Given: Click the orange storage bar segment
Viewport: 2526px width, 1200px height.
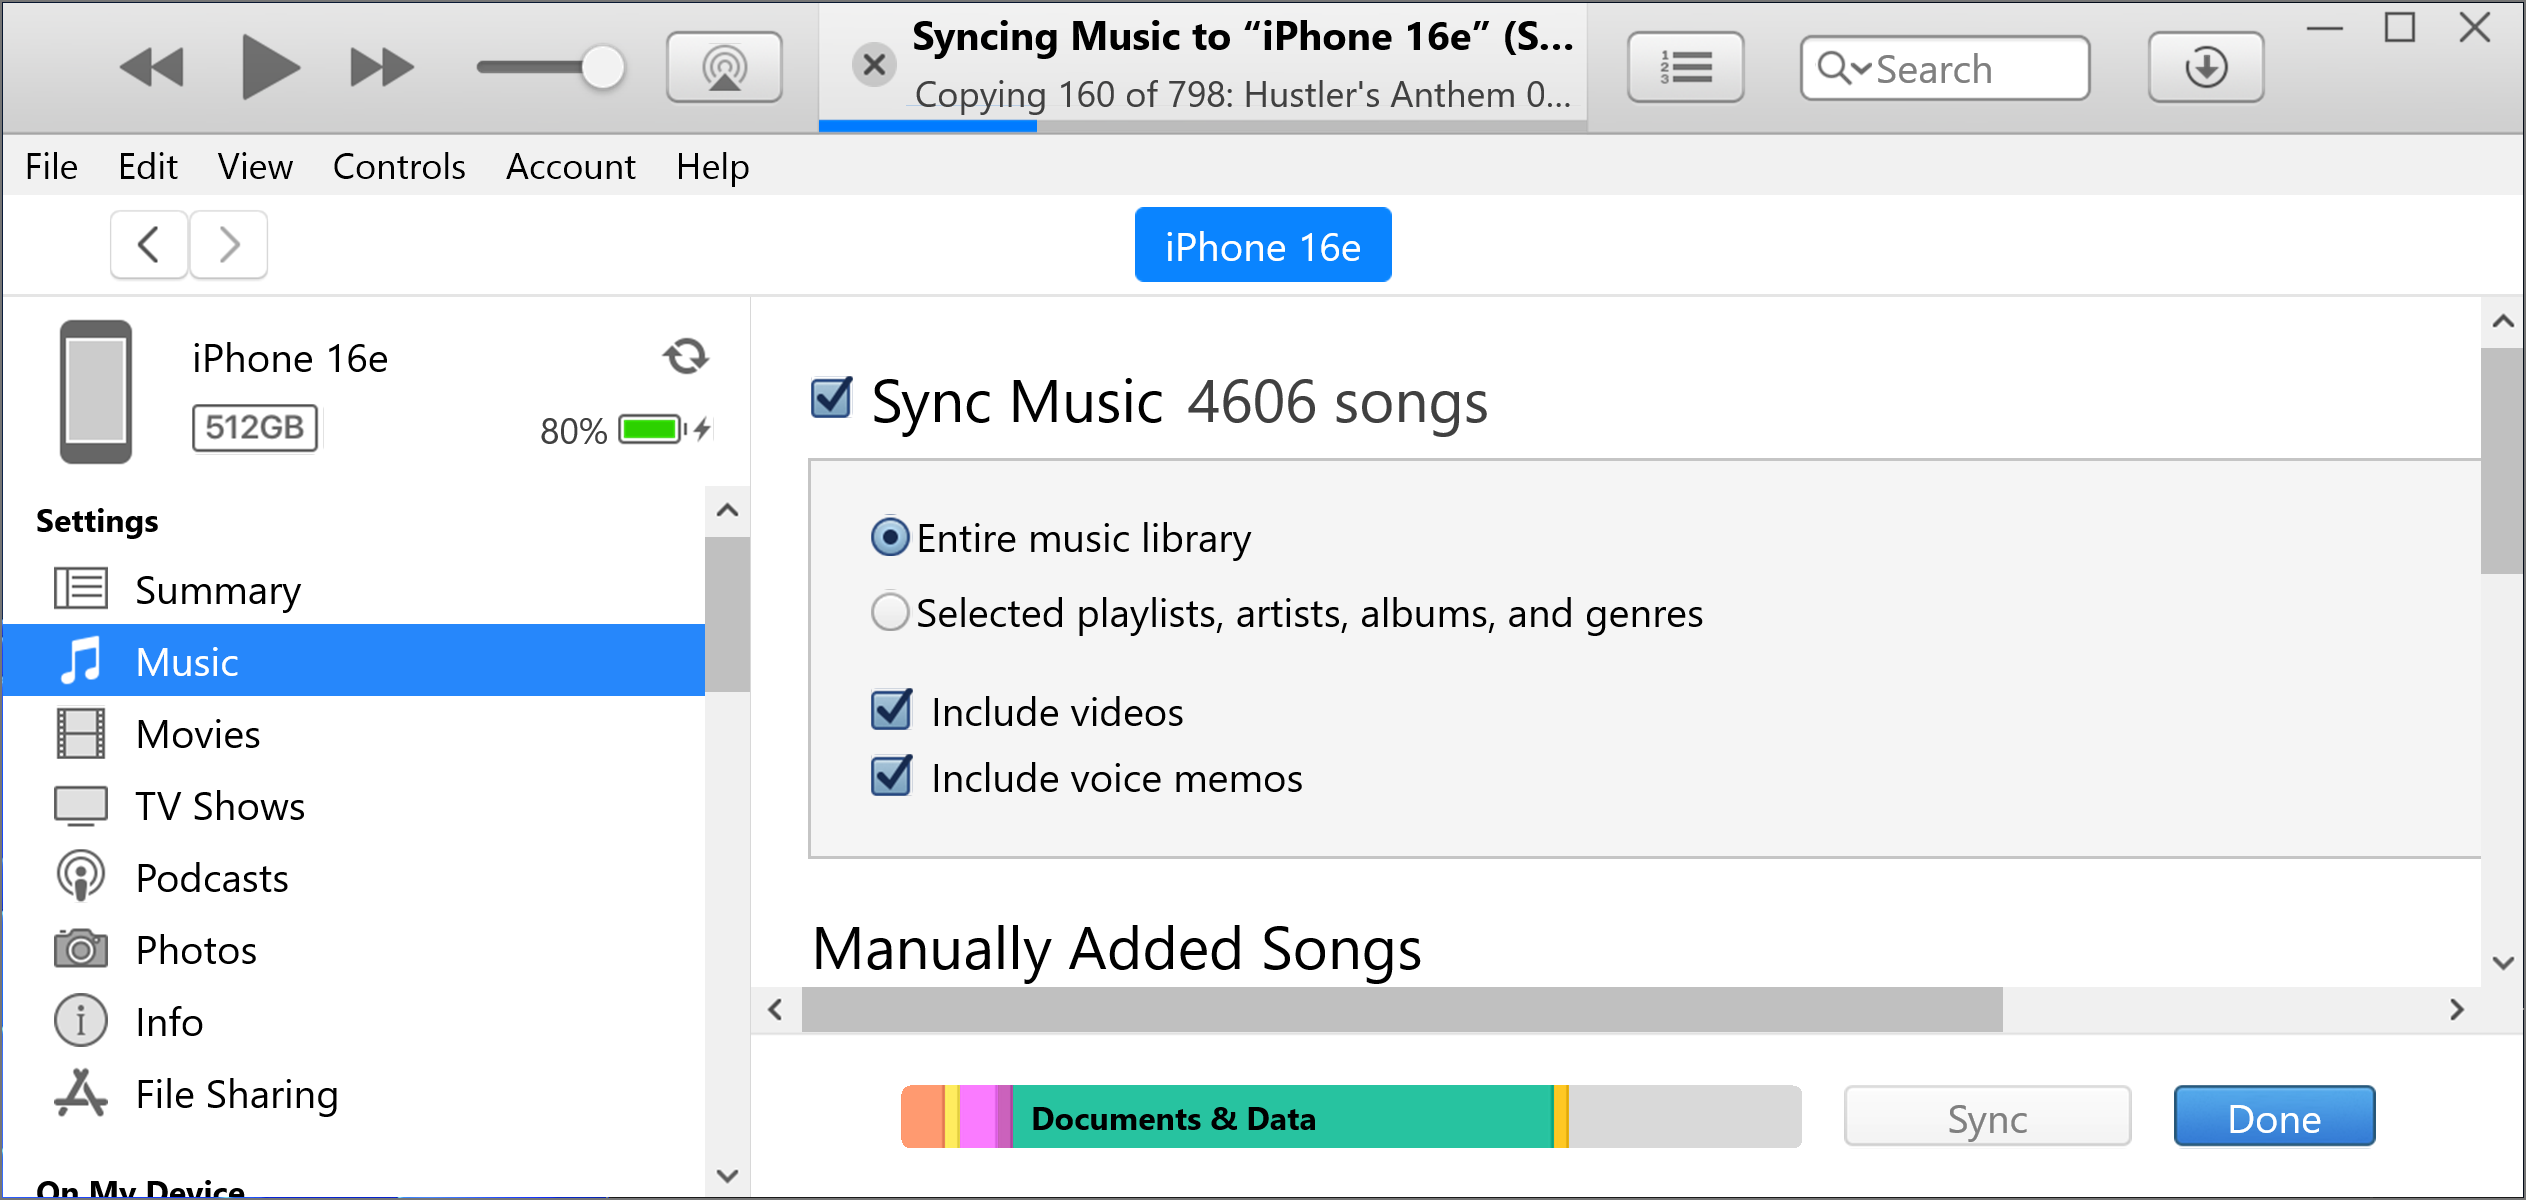Looking at the screenshot, I should (x=923, y=1117).
